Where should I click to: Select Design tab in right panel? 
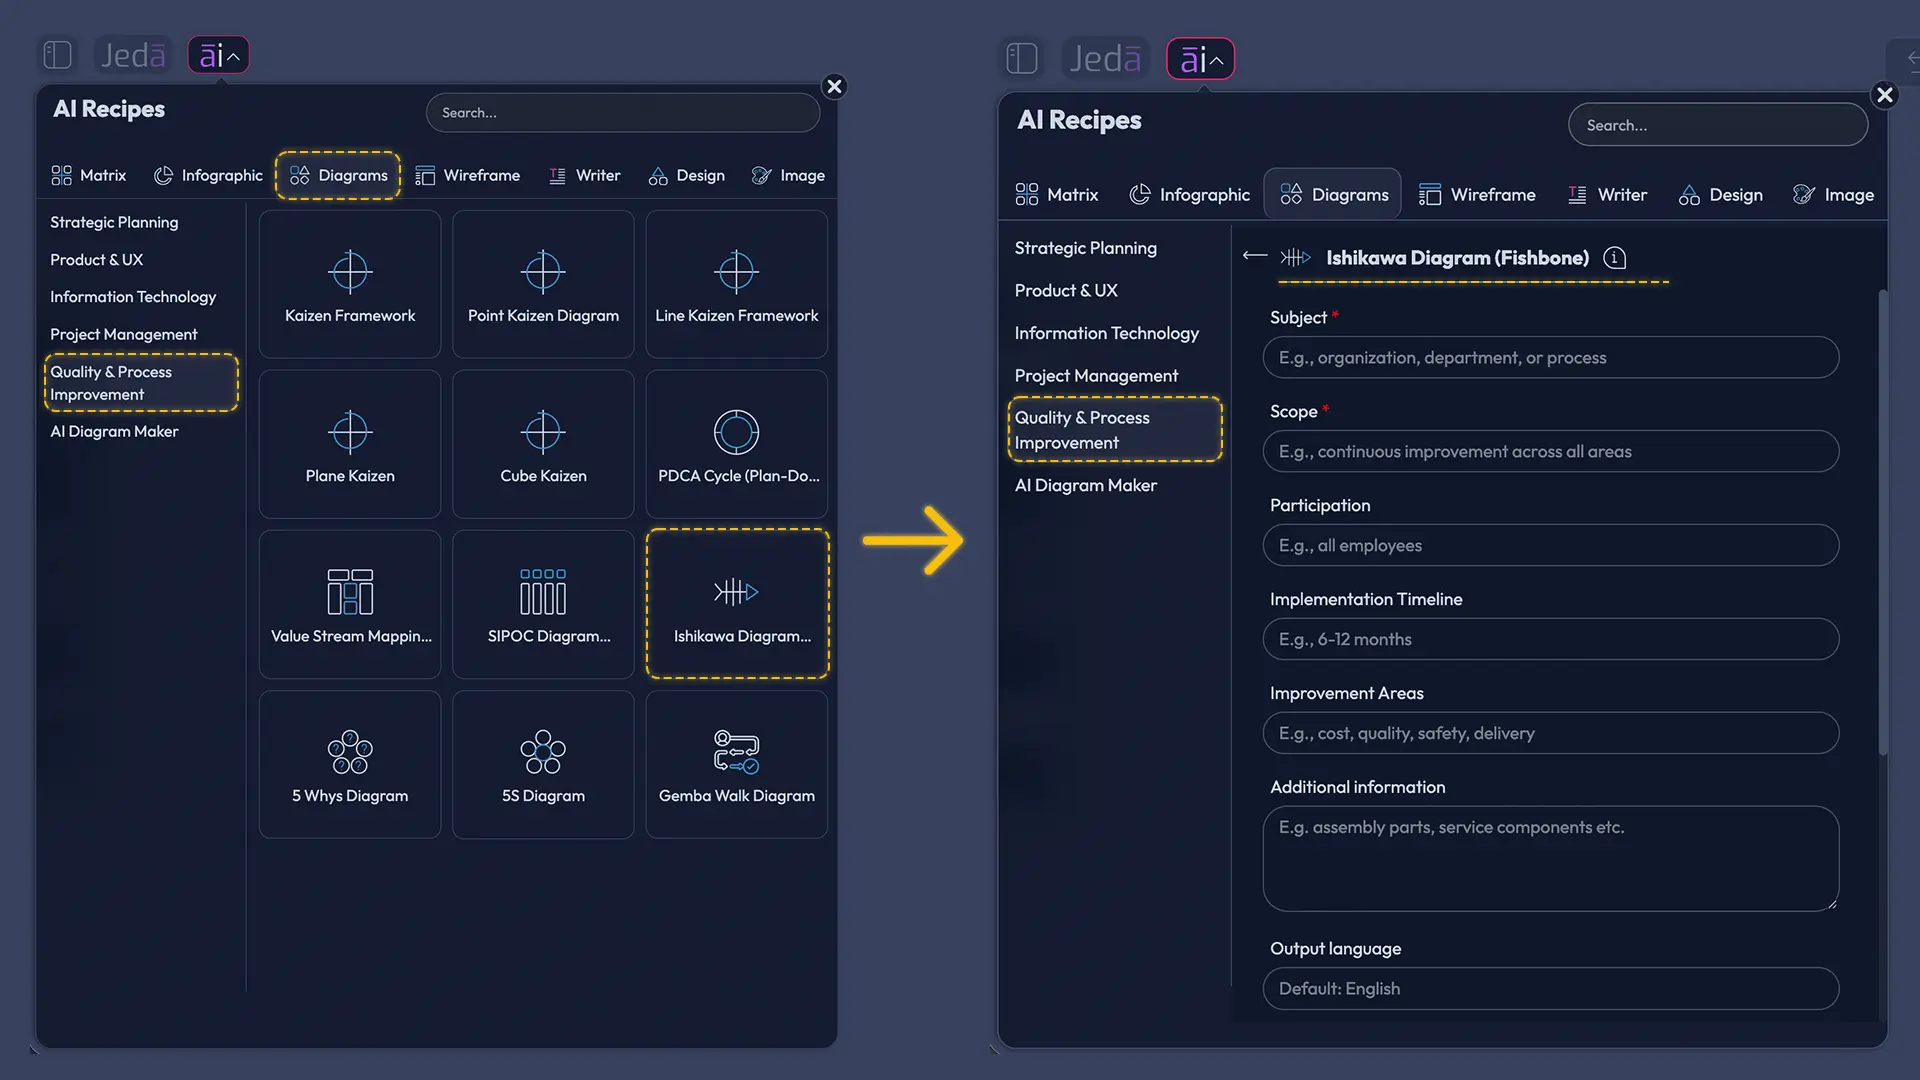(x=1720, y=195)
